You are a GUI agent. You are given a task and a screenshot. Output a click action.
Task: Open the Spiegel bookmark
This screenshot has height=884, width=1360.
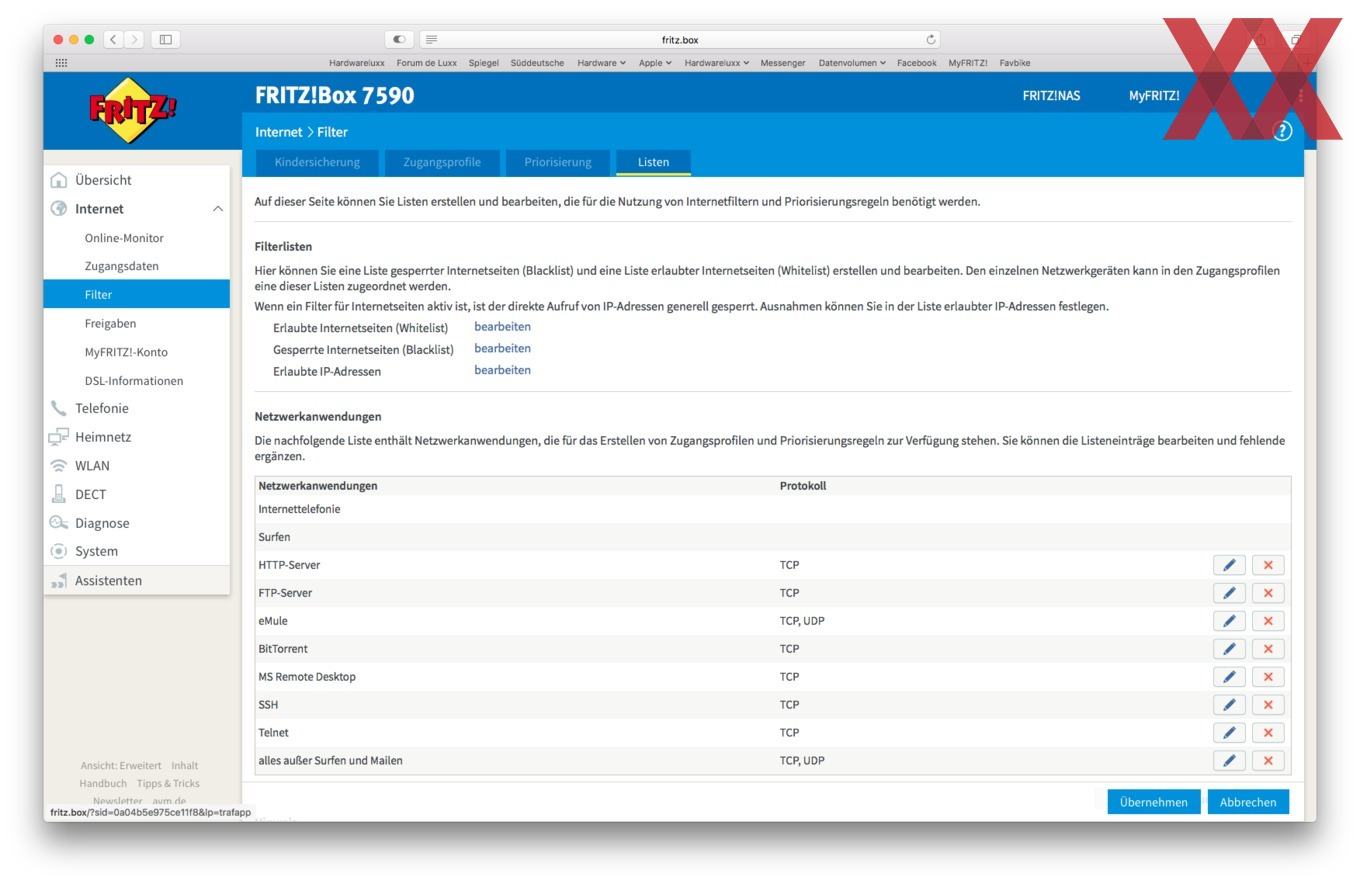pyautogui.click(x=484, y=63)
